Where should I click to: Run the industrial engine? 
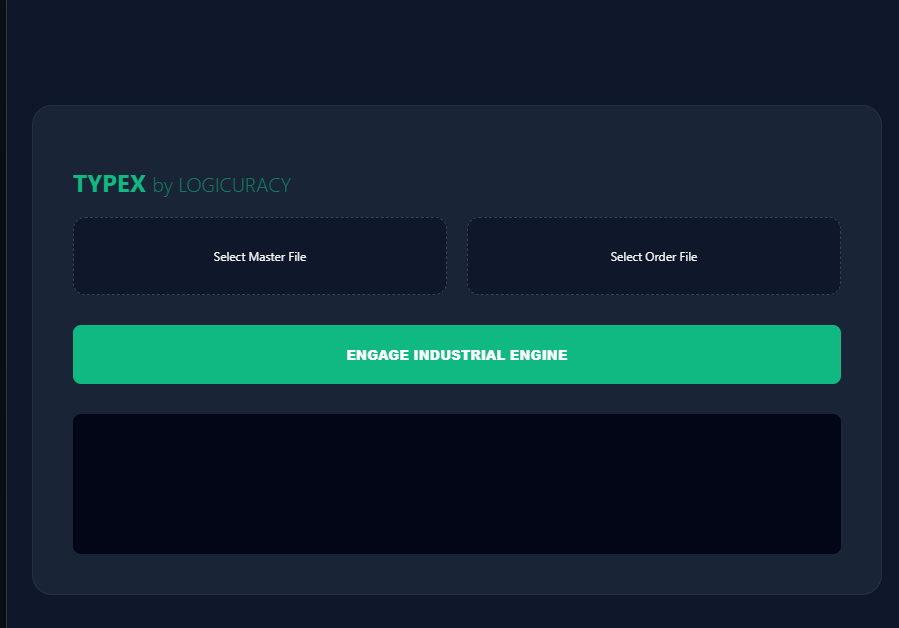tap(456, 354)
